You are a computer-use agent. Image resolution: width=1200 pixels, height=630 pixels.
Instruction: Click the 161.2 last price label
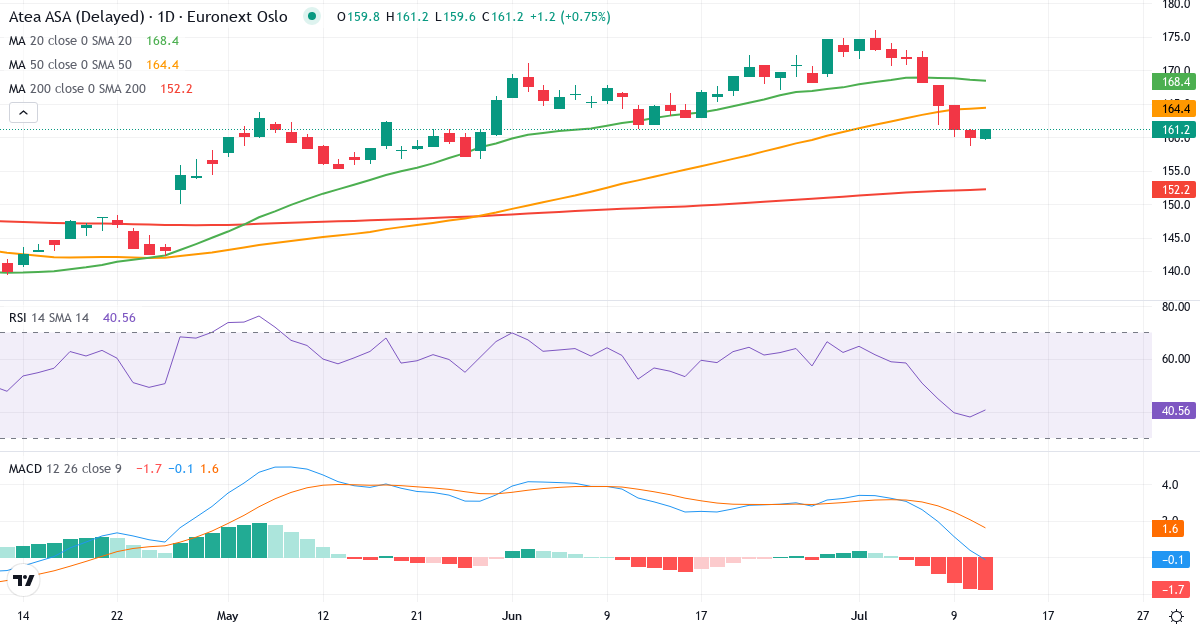pos(1175,129)
